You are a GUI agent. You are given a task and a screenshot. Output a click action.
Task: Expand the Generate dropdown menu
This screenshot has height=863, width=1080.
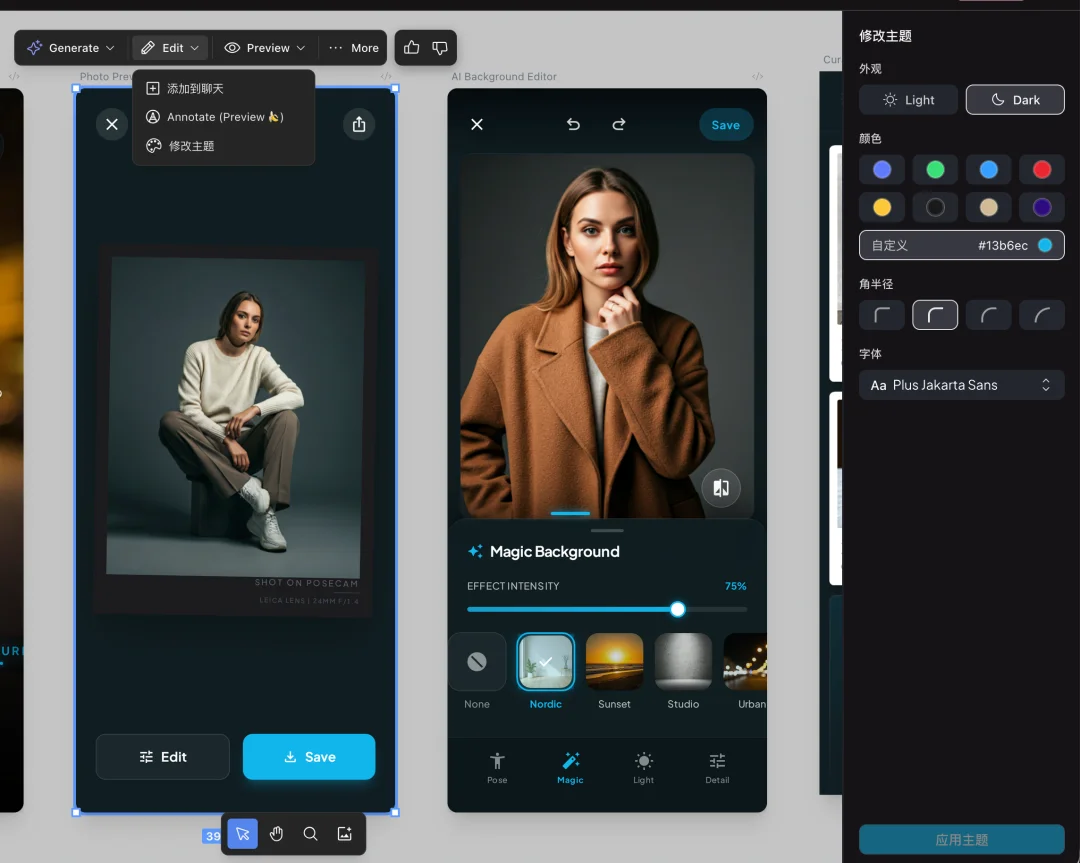[x=72, y=48]
